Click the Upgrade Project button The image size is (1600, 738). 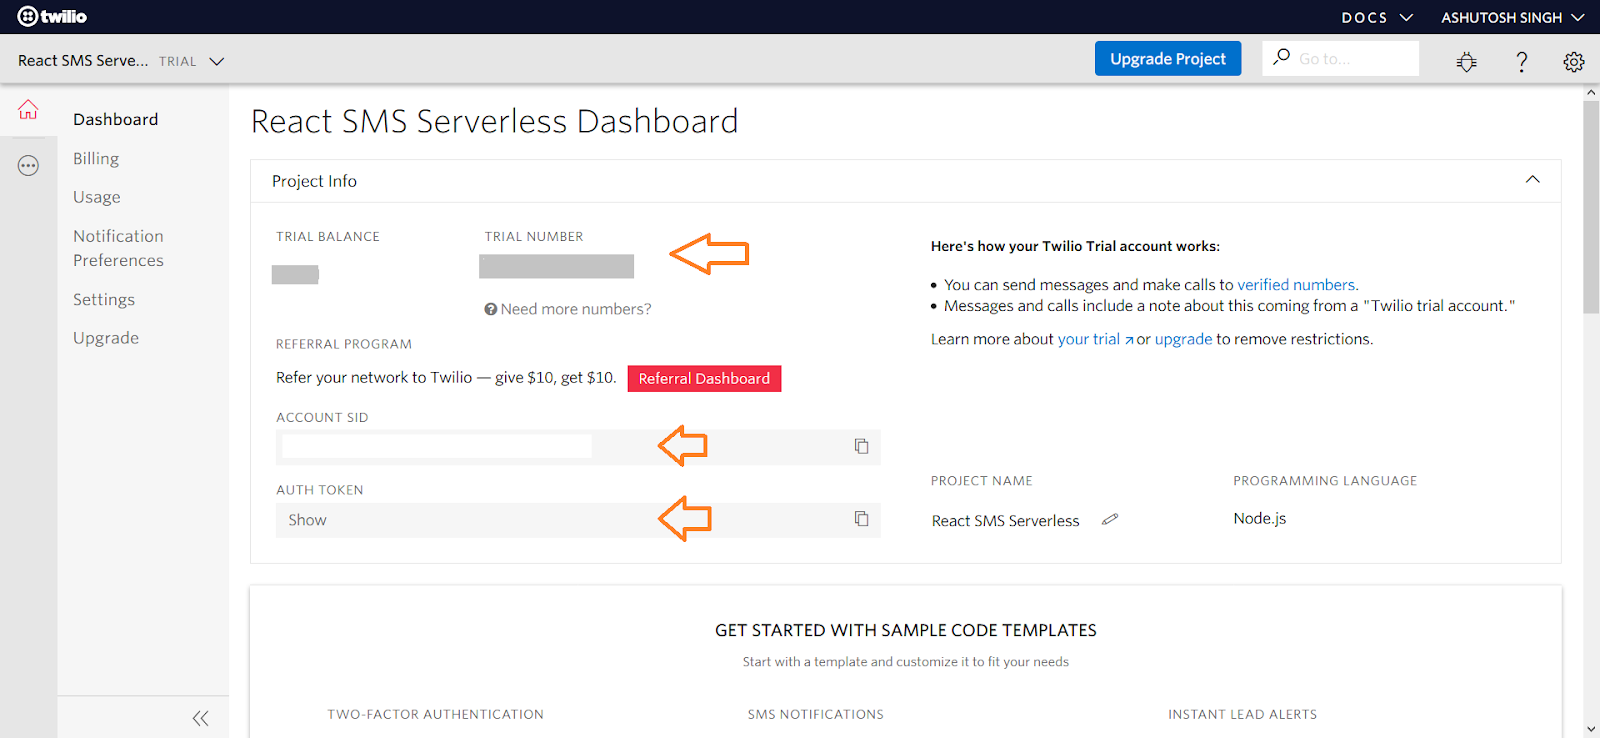(1168, 58)
